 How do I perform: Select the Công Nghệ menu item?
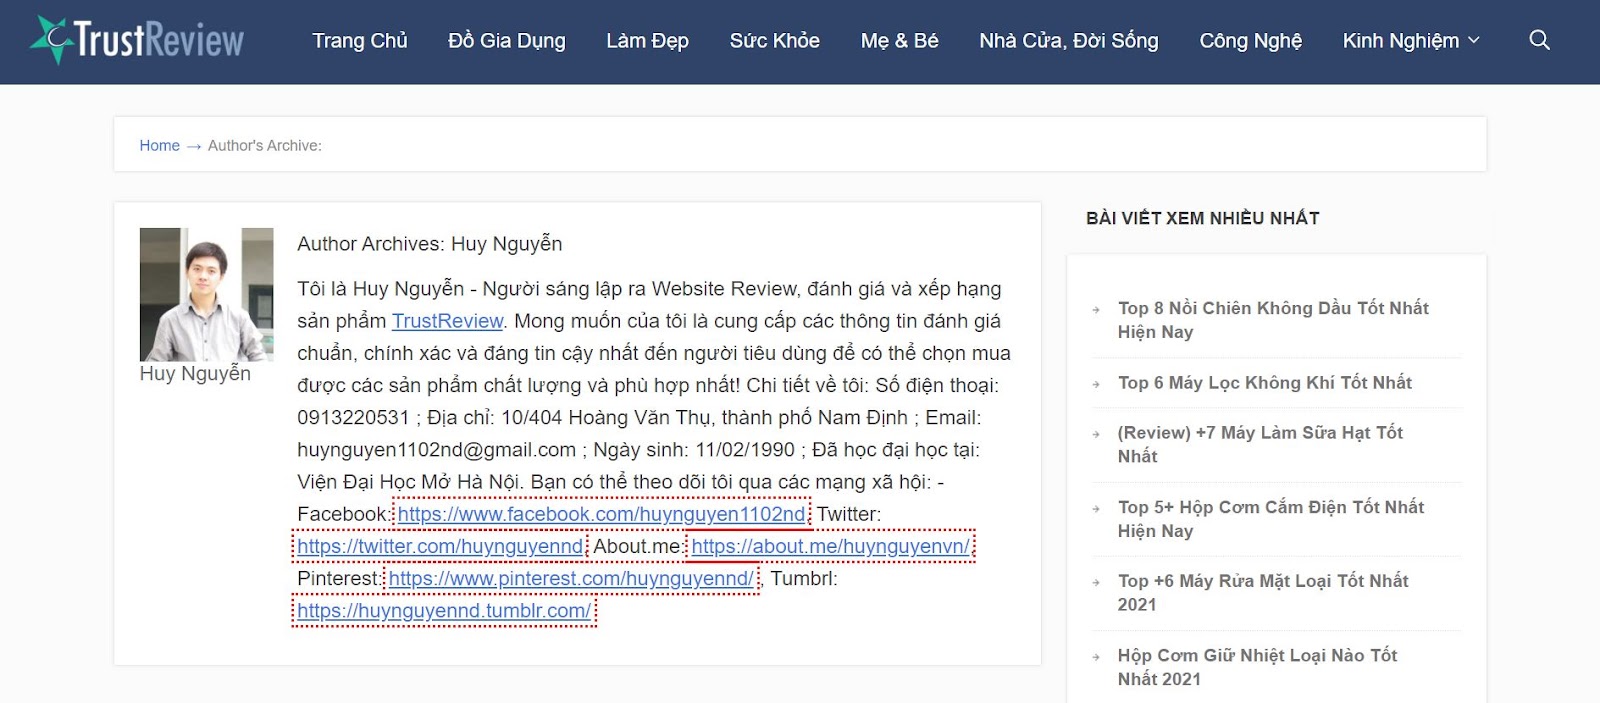point(1251,41)
